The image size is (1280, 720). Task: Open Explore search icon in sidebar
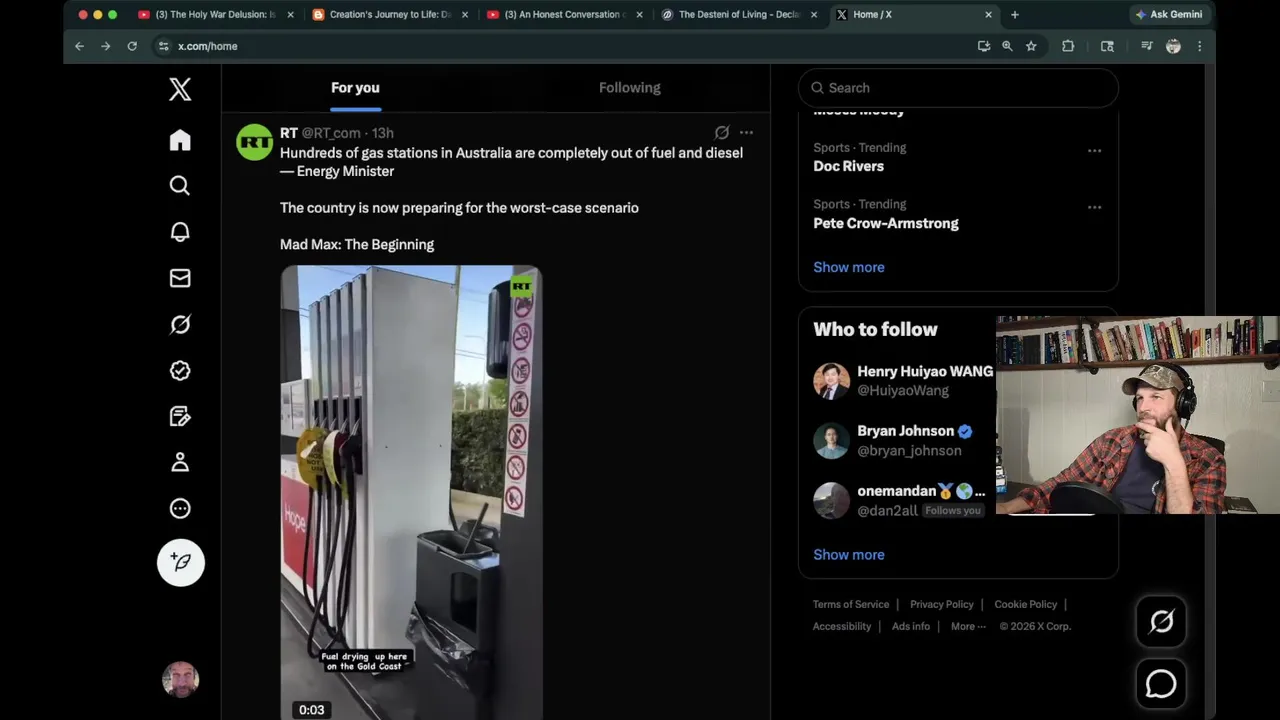180,186
